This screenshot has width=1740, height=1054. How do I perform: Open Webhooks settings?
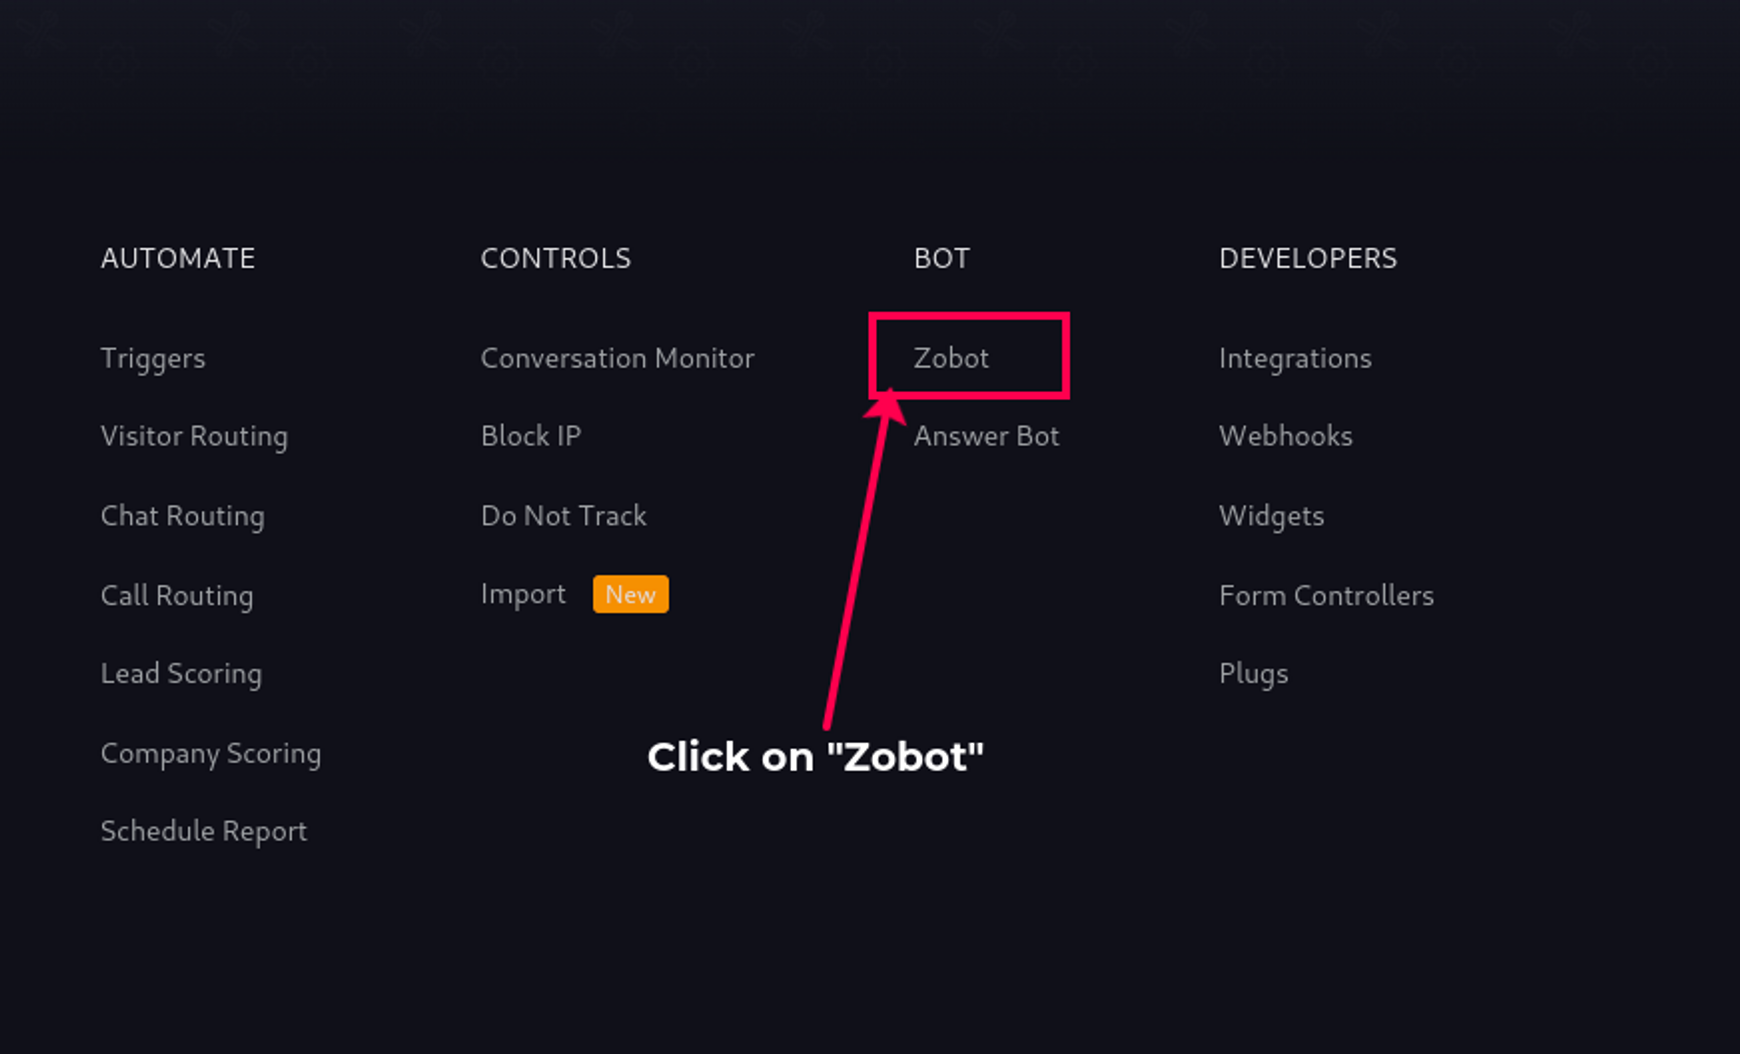[1286, 436]
